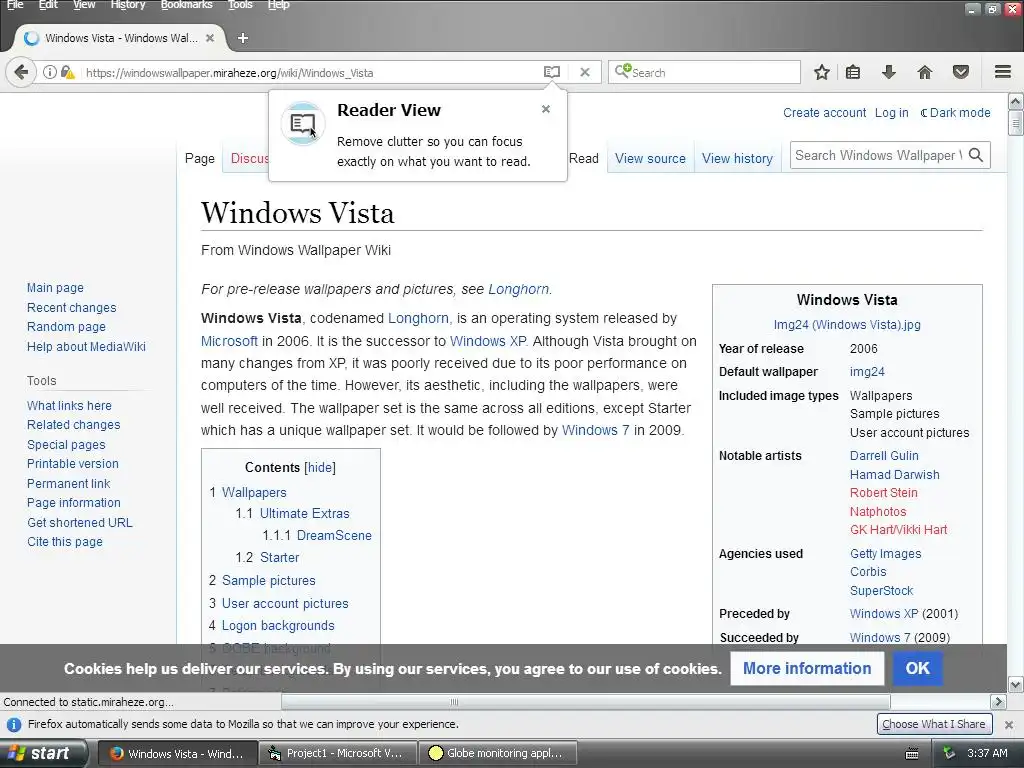Open the Firefox hamburger menu
This screenshot has height=768, width=1024.
1003,72
